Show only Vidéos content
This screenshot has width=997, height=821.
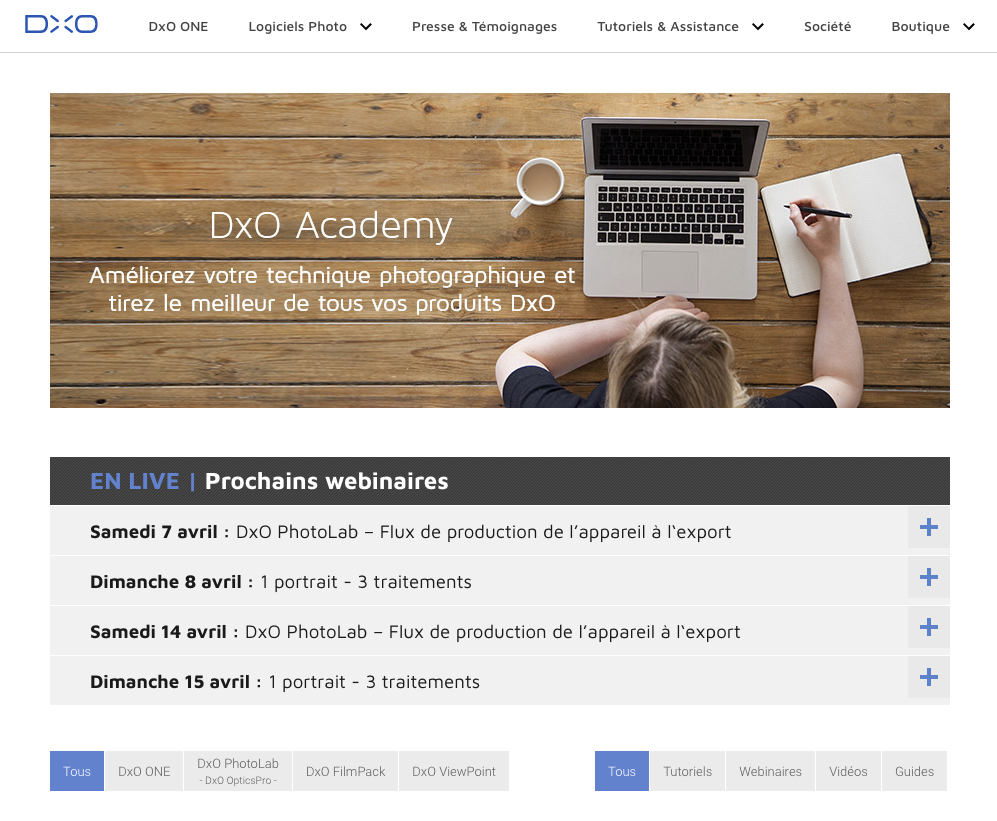pos(848,771)
